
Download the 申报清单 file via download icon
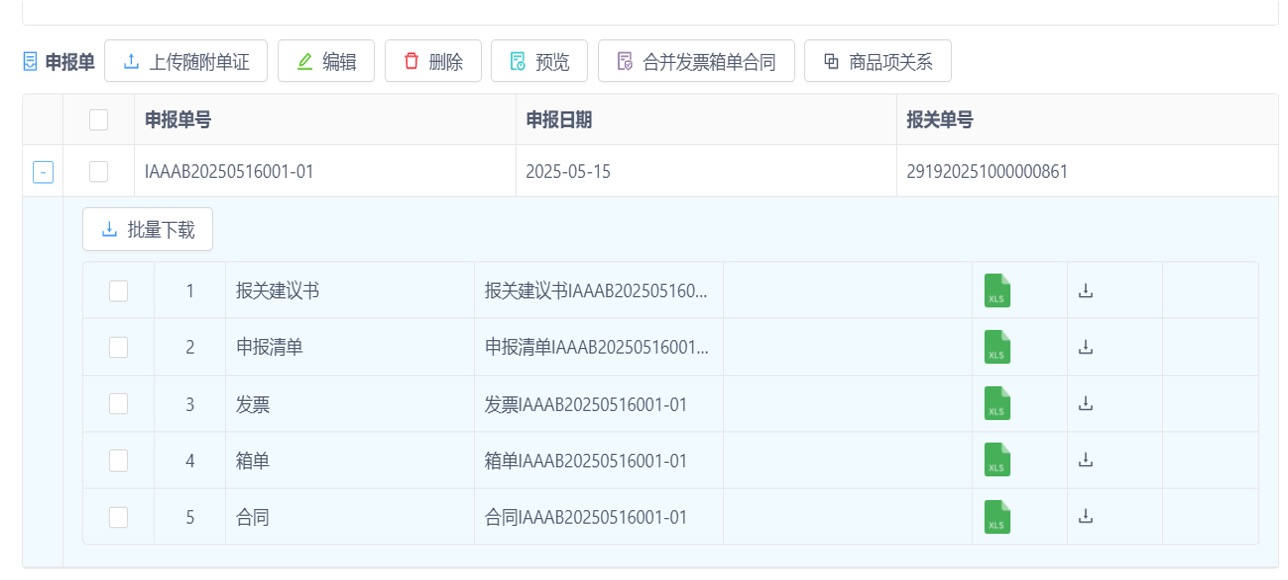[1086, 347]
